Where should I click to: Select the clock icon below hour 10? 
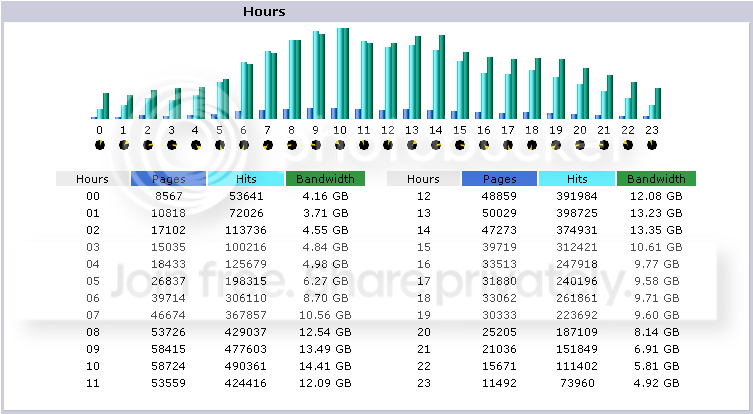coord(340,145)
